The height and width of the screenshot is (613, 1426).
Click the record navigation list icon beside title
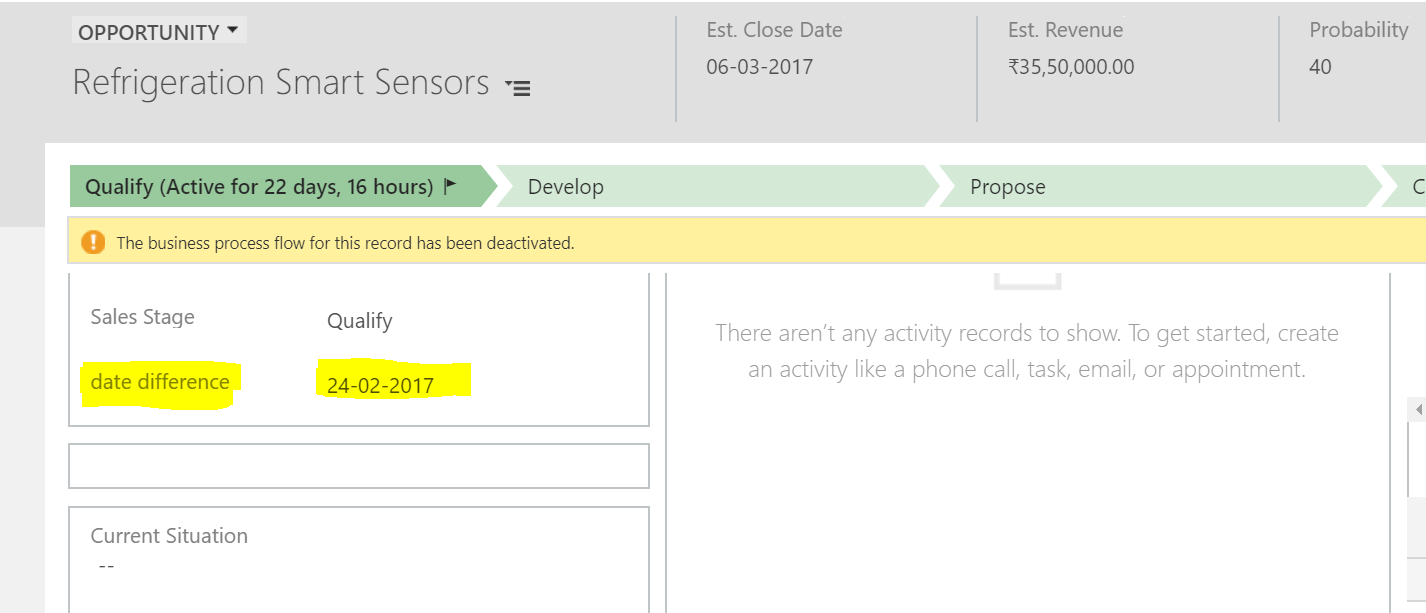(518, 87)
